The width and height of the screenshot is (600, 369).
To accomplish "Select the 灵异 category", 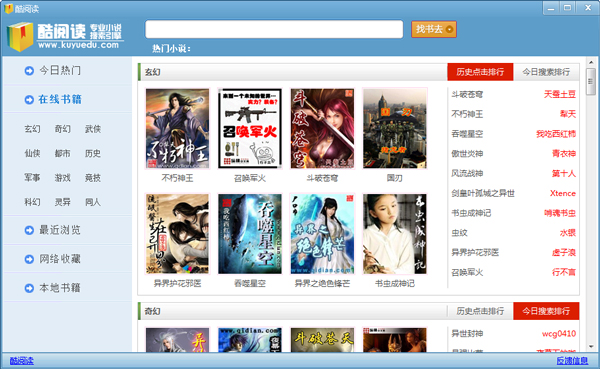I will tap(62, 202).
